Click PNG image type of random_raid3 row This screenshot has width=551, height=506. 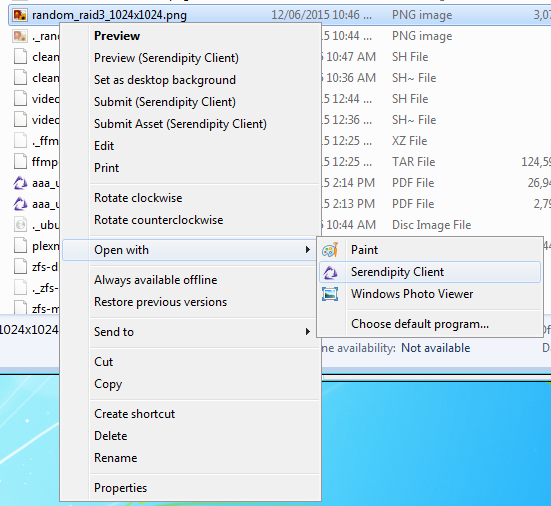pos(422,15)
